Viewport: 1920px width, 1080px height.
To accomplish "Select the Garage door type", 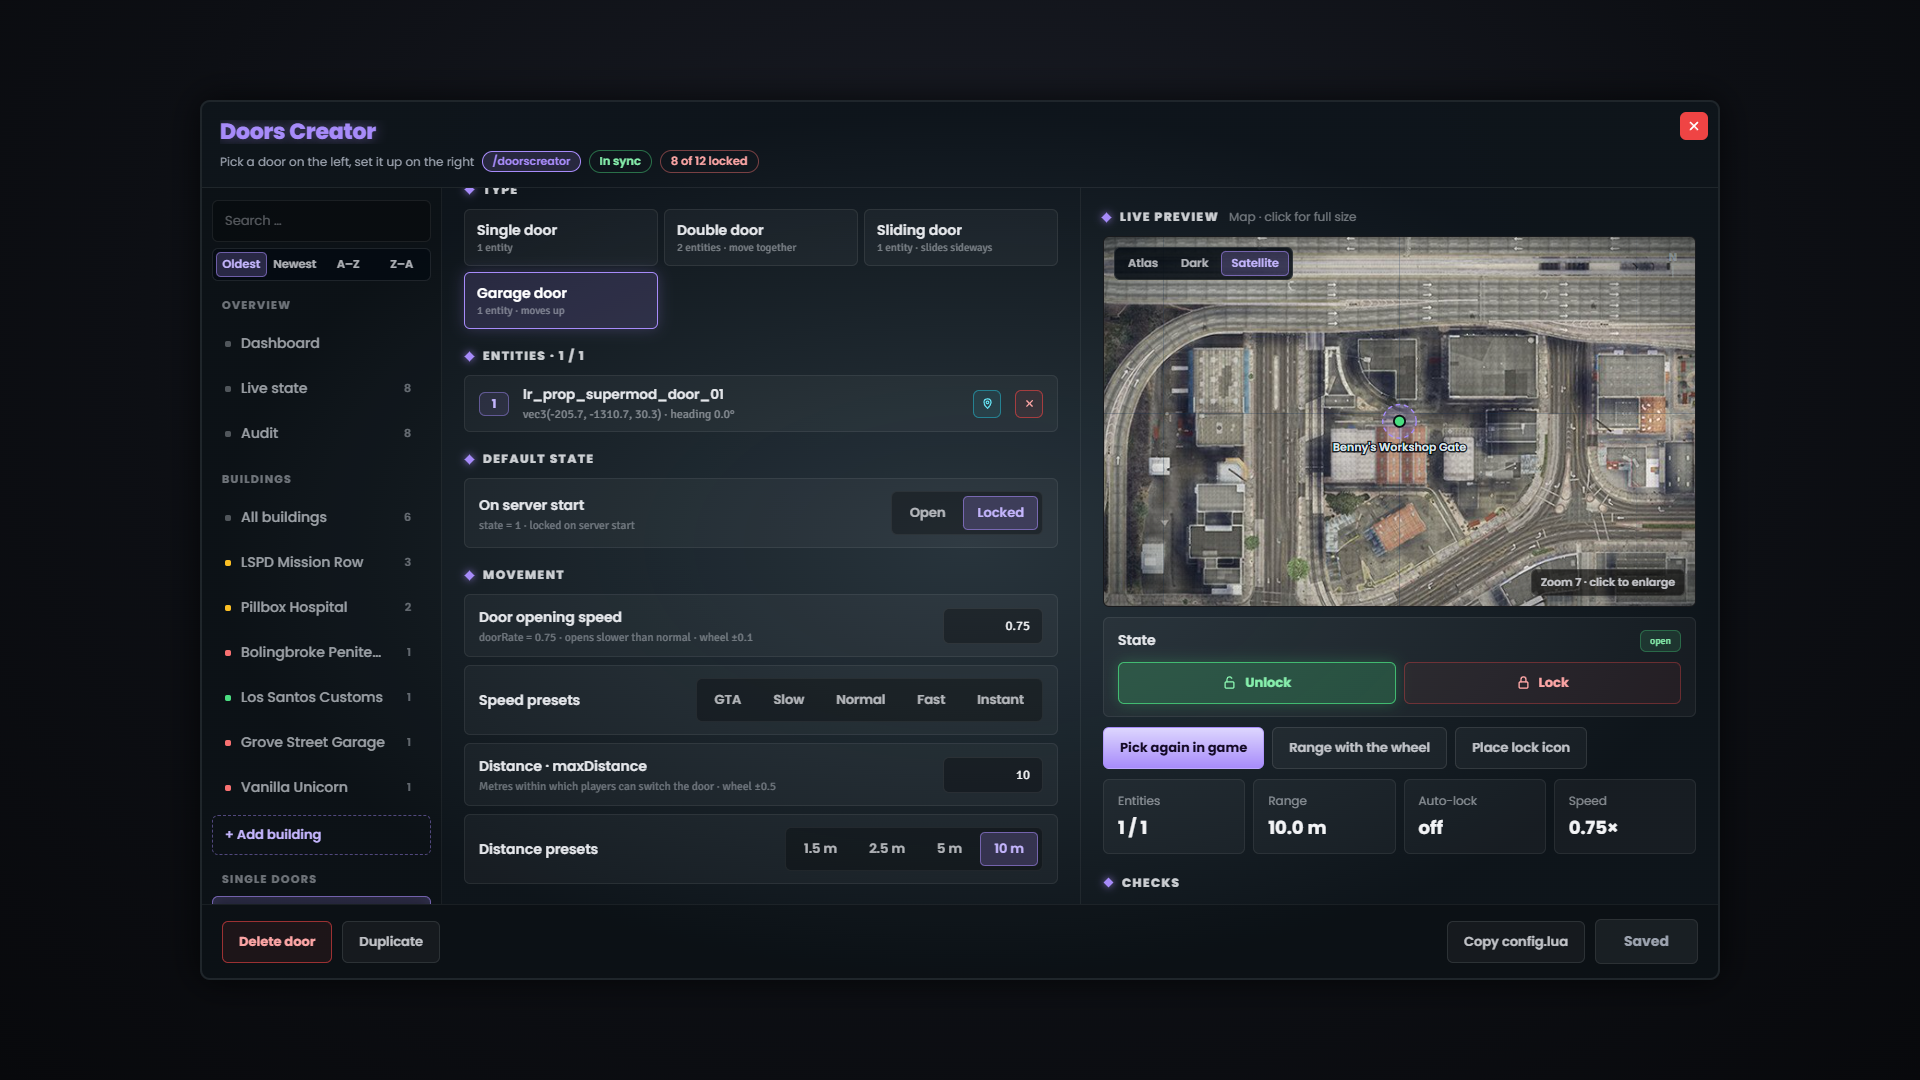I will (560, 300).
